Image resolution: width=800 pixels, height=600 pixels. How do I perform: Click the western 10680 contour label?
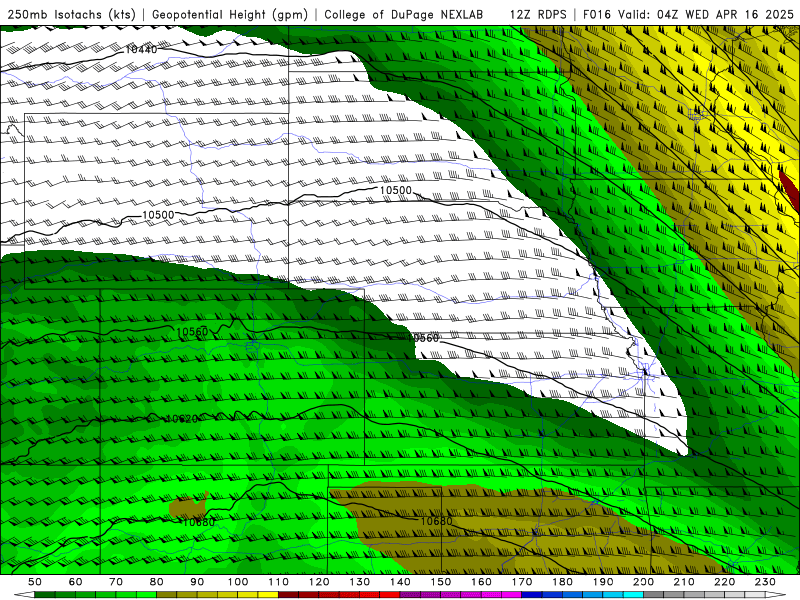click(198, 522)
